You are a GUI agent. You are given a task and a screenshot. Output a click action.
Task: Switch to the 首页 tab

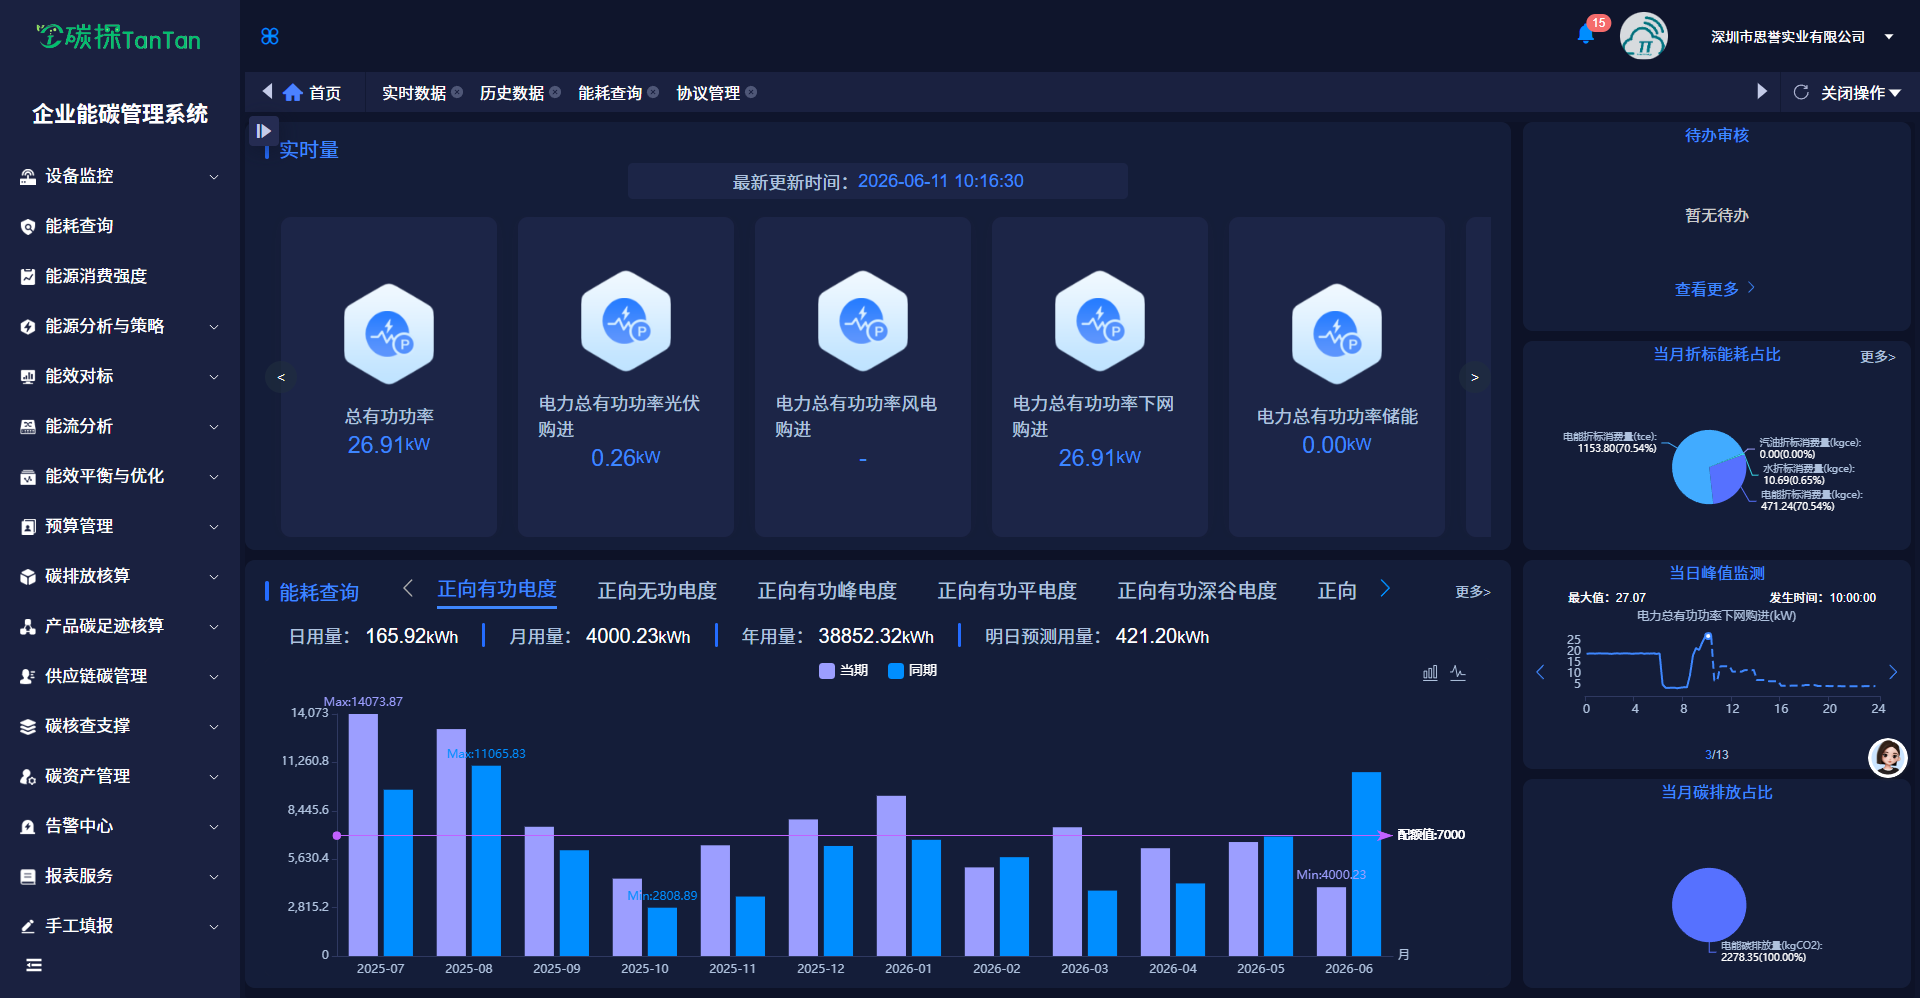(312, 93)
